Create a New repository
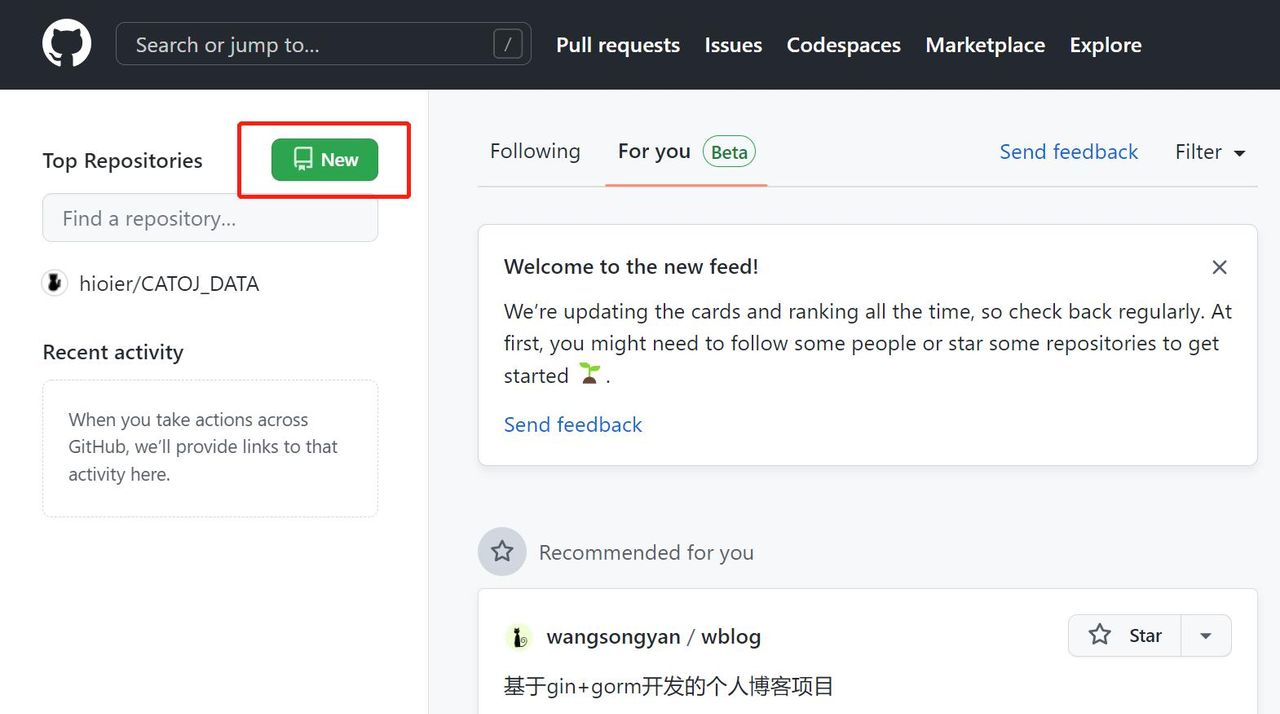Image resolution: width=1280 pixels, height=714 pixels. [323, 159]
